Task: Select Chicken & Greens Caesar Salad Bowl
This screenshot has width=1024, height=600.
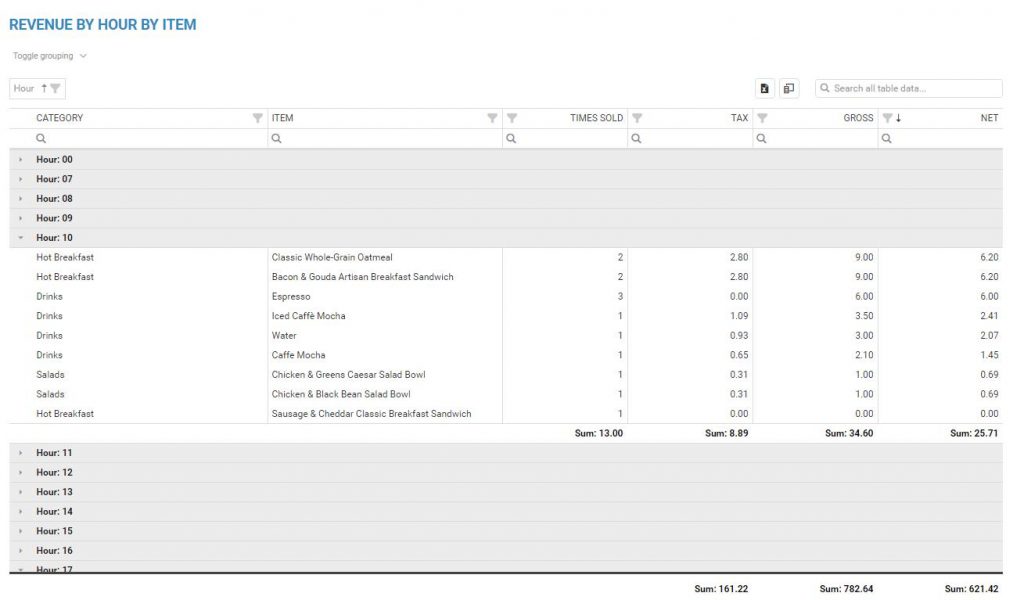Action: pos(506,375)
